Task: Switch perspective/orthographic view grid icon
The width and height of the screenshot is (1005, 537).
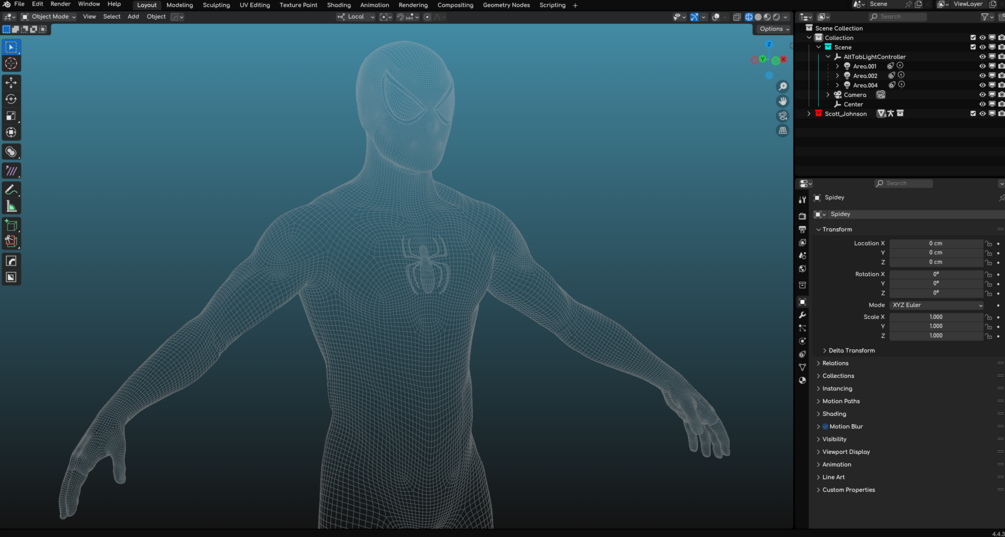Action: [783, 131]
